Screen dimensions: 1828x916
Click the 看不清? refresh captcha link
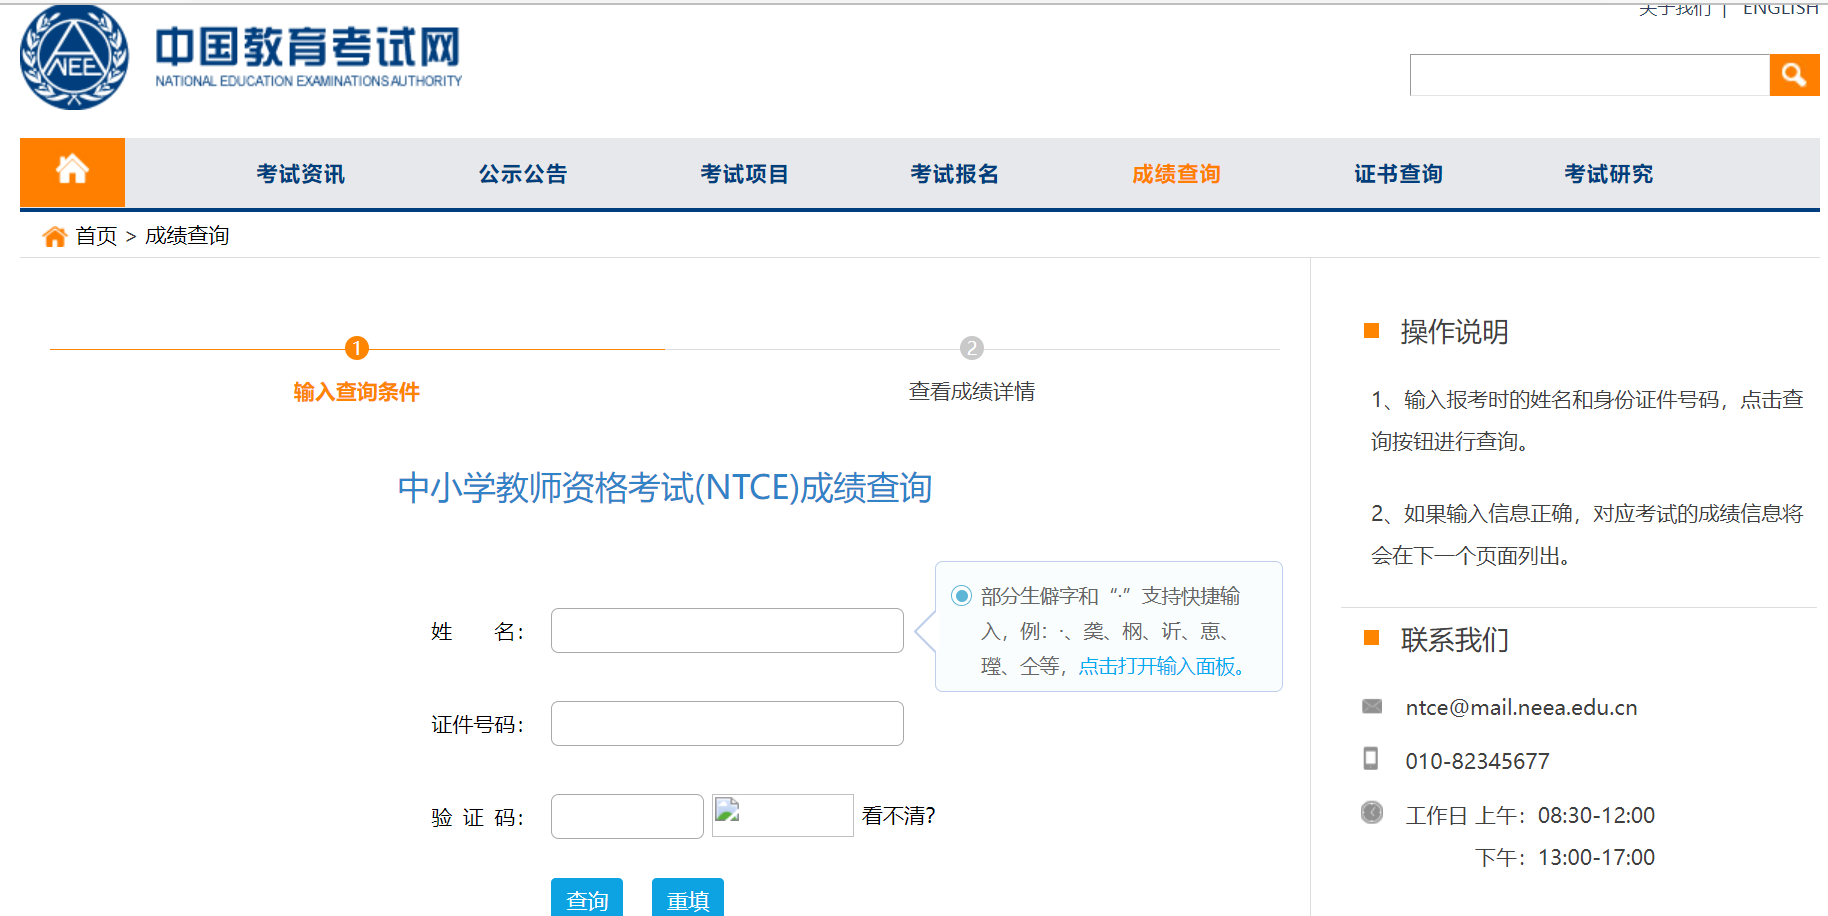click(x=898, y=816)
